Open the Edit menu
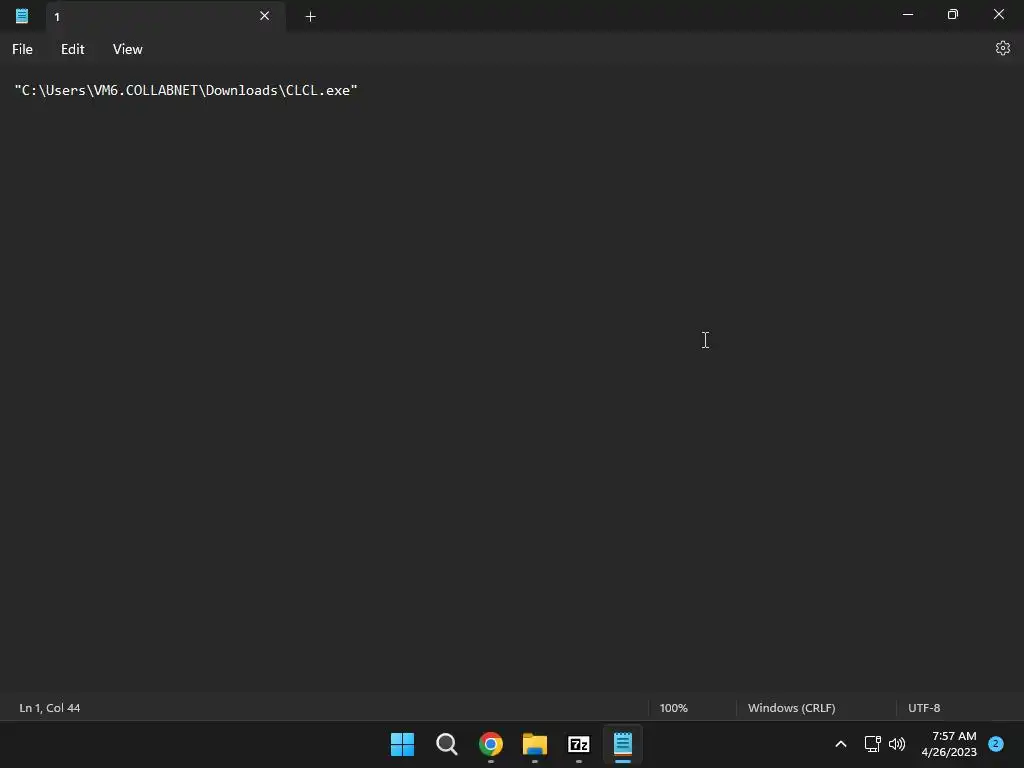The width and height of the screenshot is (1024, 768). point(72,49)
